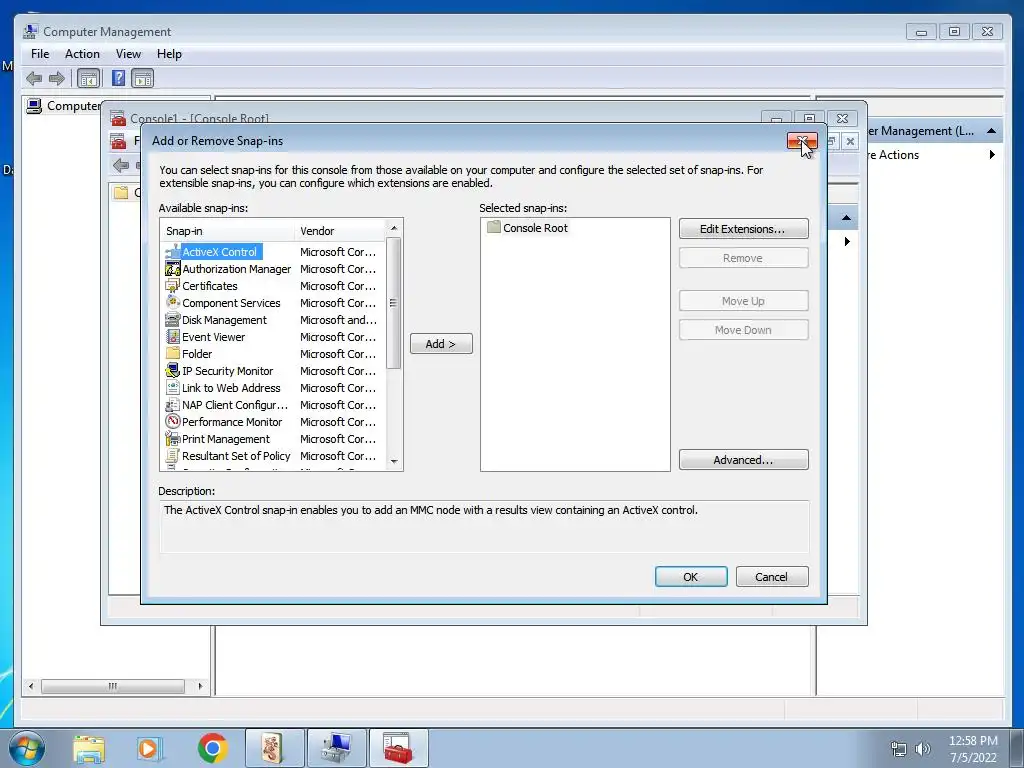Switch to the red toolbox MMC taskbar item
Screen dimensions: 1024x768
click(x=398, y=748)
